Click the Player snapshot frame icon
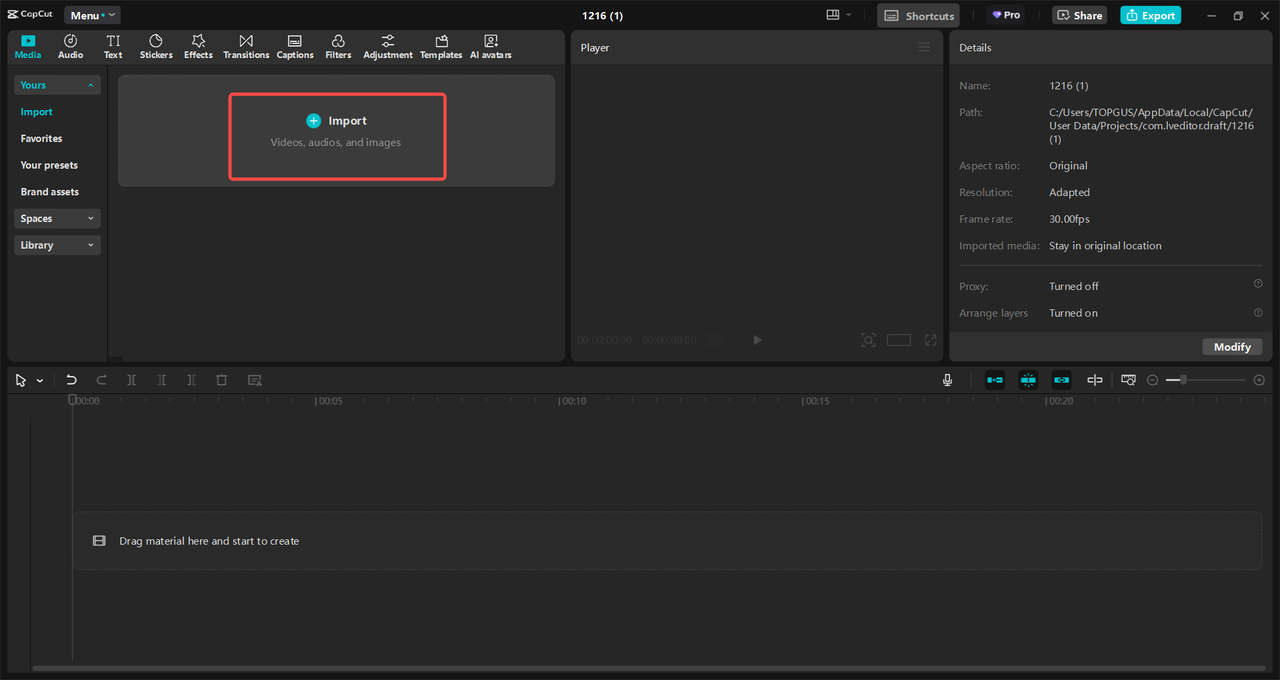 869,340
